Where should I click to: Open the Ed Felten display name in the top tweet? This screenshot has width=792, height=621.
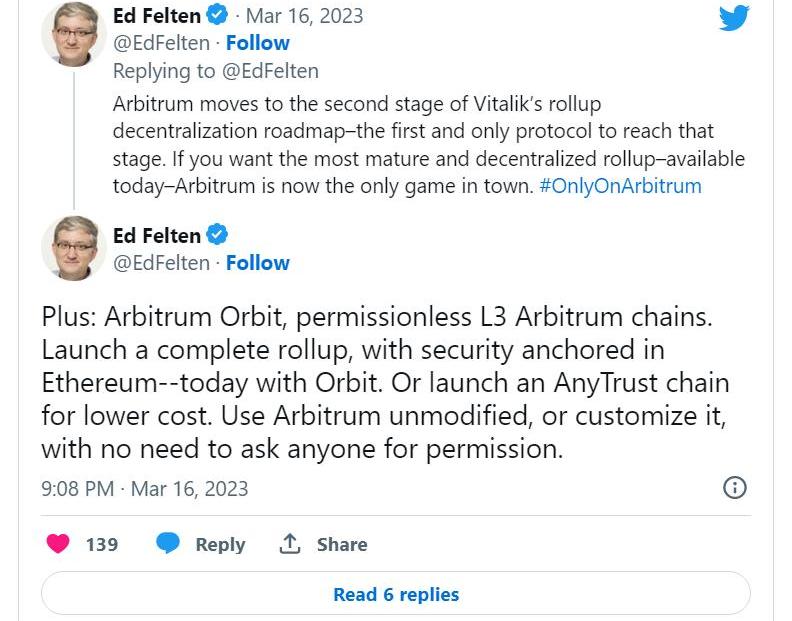point(157,16)
